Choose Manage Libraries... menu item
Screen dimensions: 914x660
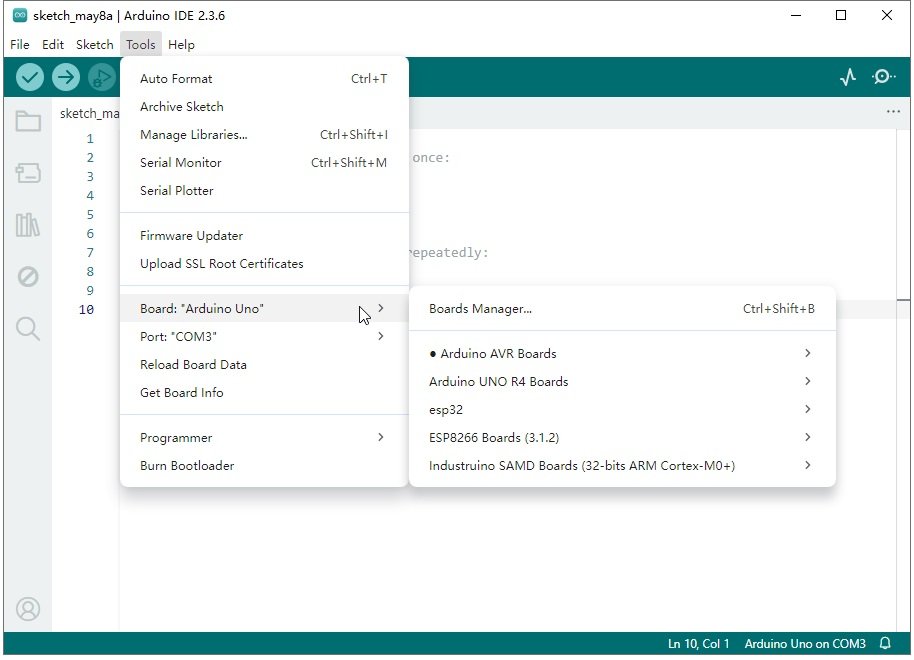click(264, 135)
